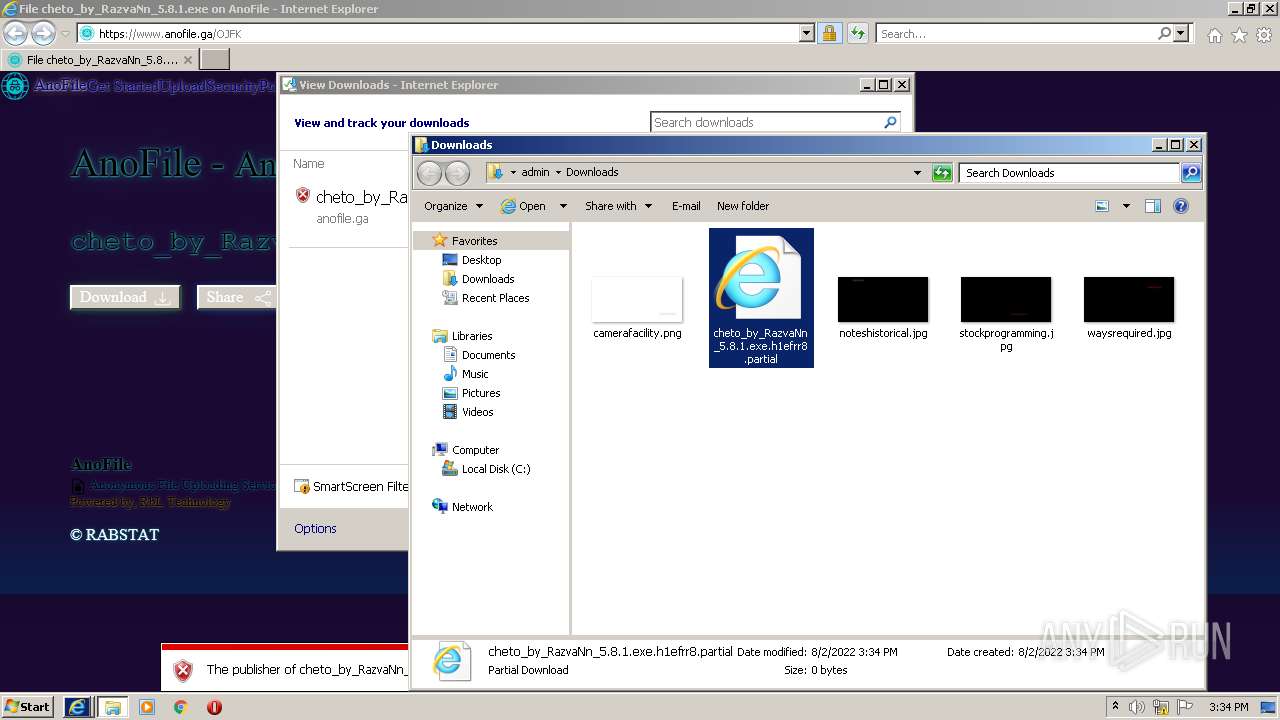1280x720 pixels.
Task: Click red shield icon beside cheto_by_Ra download
Action: [x=303, y=195]
